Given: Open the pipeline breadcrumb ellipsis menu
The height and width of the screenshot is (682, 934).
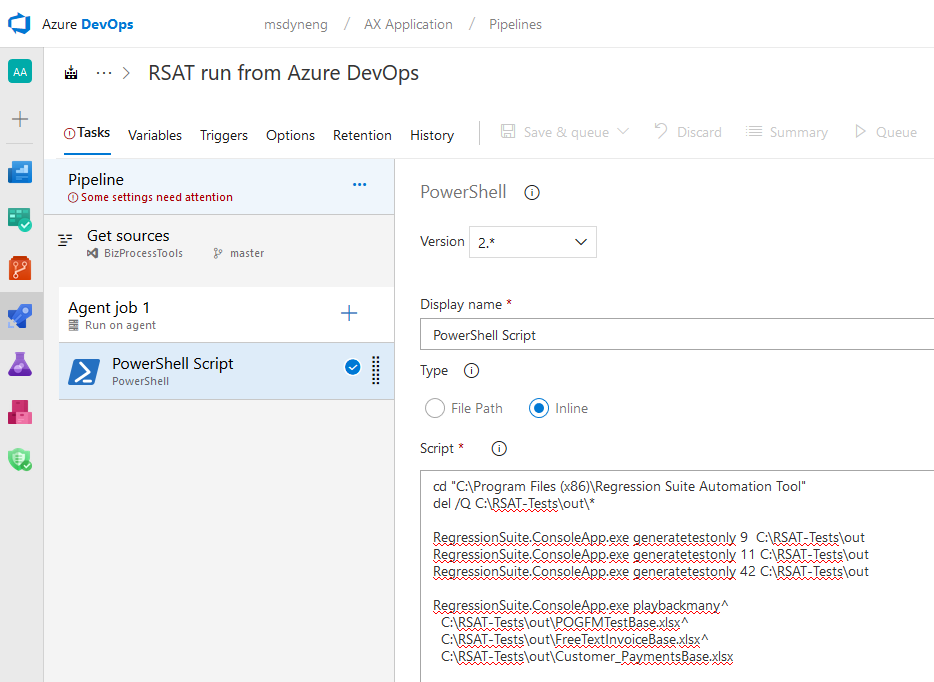Looking at the screenshot, I should [103, 72].
